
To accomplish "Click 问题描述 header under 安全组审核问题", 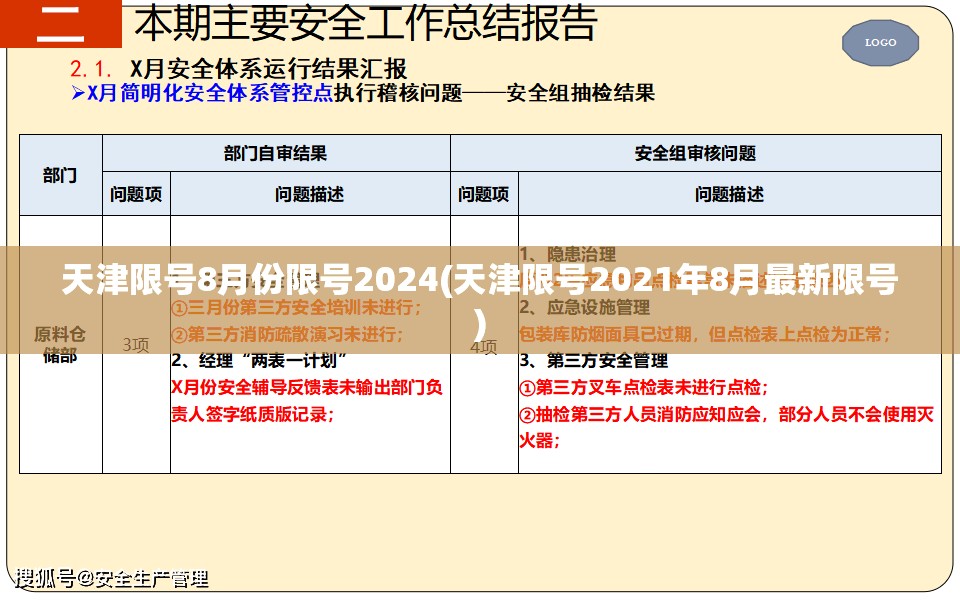I will (x=729, y=194).
